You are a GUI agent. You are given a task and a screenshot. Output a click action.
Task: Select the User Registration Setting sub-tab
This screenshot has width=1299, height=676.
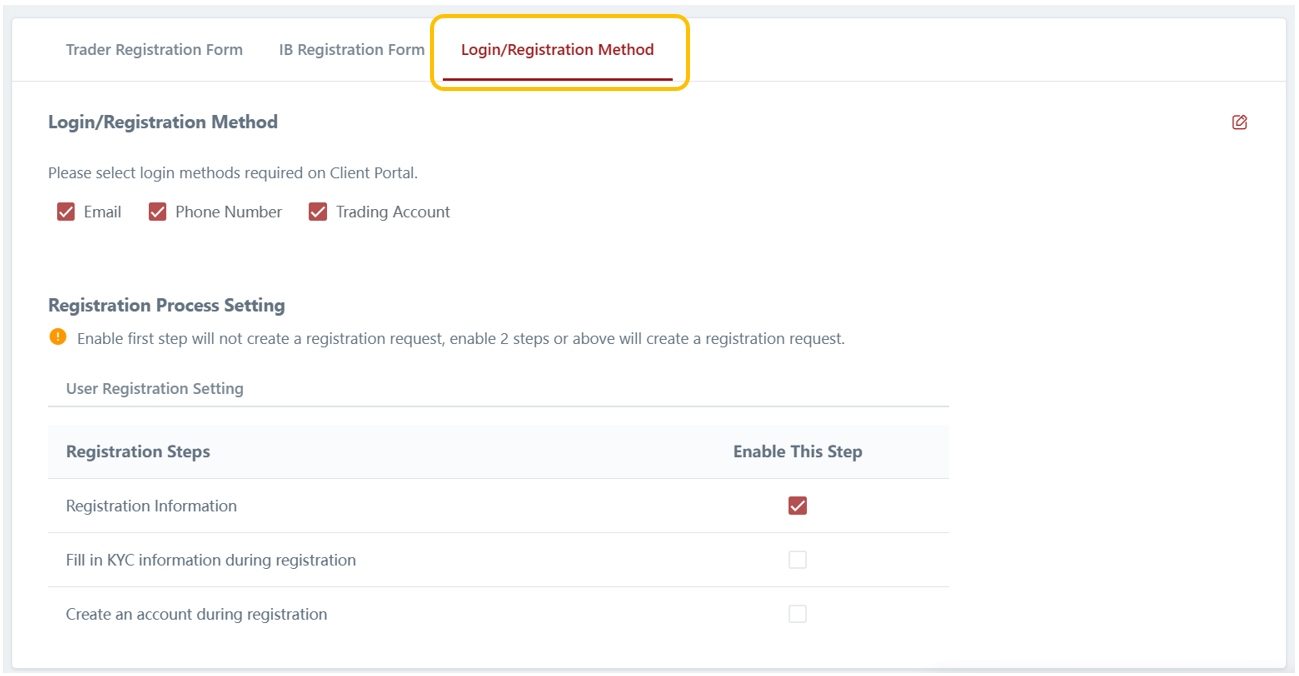click(154, 388)
